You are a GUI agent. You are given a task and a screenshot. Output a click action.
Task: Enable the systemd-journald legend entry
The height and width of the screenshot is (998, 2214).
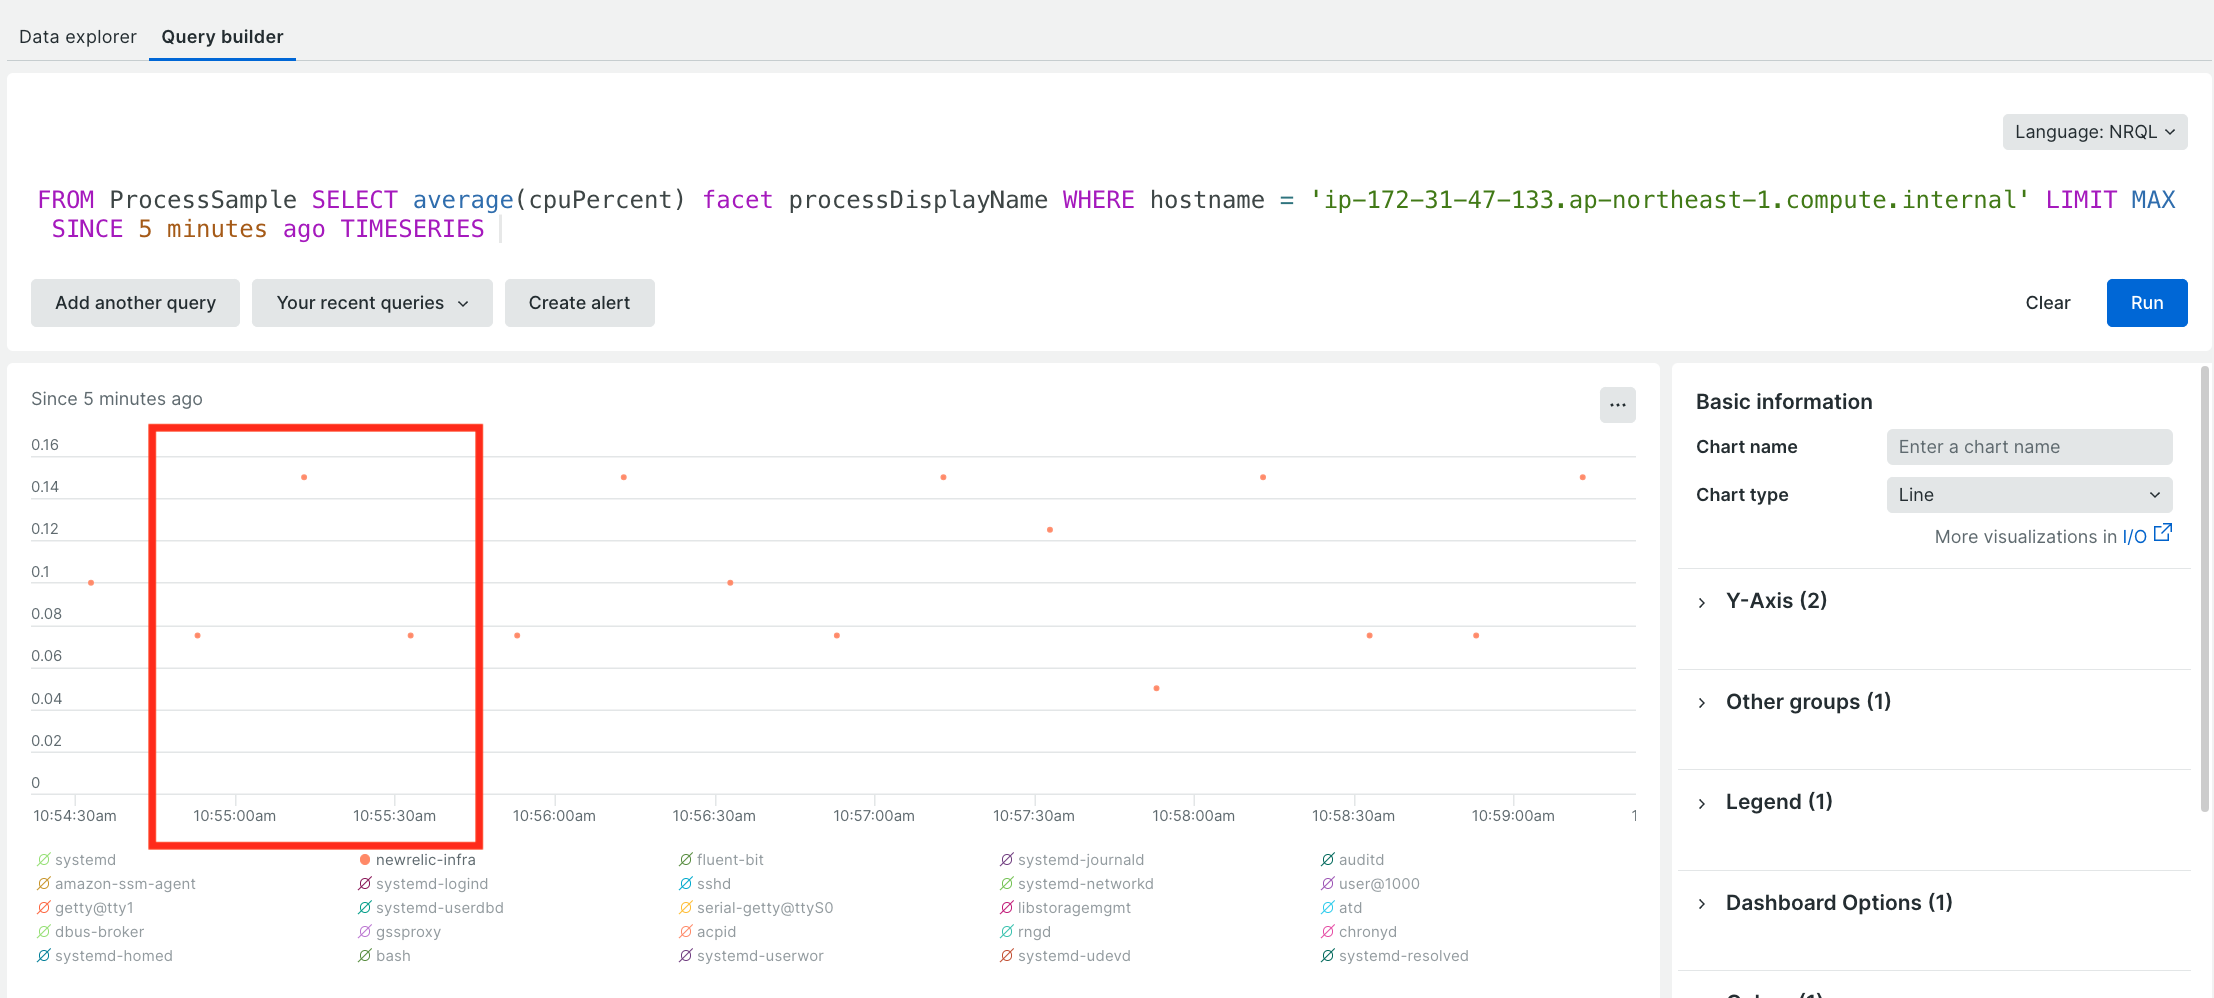click(x=1072, y=860)
